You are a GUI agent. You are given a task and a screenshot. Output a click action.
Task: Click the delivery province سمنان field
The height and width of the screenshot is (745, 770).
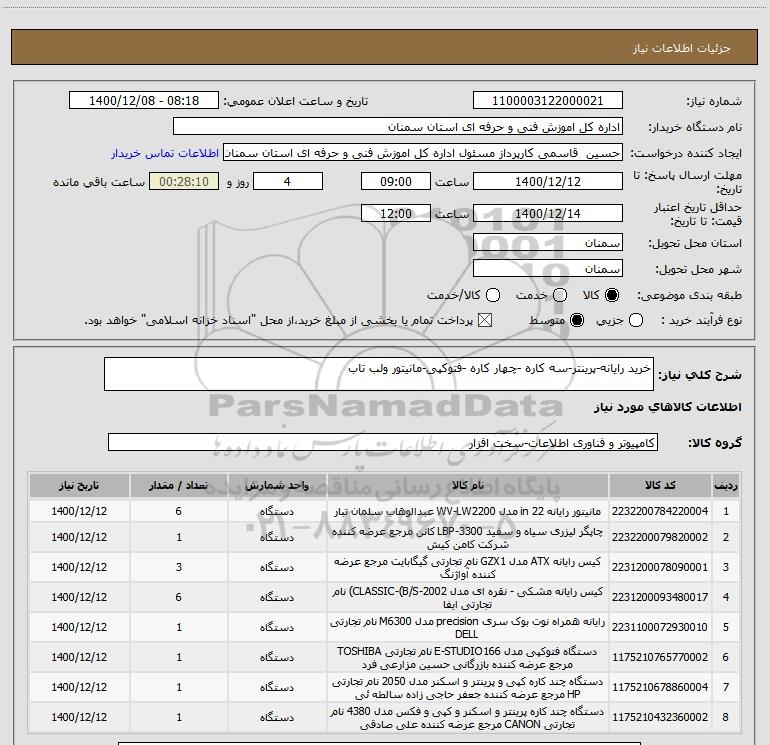pos(548,243)
